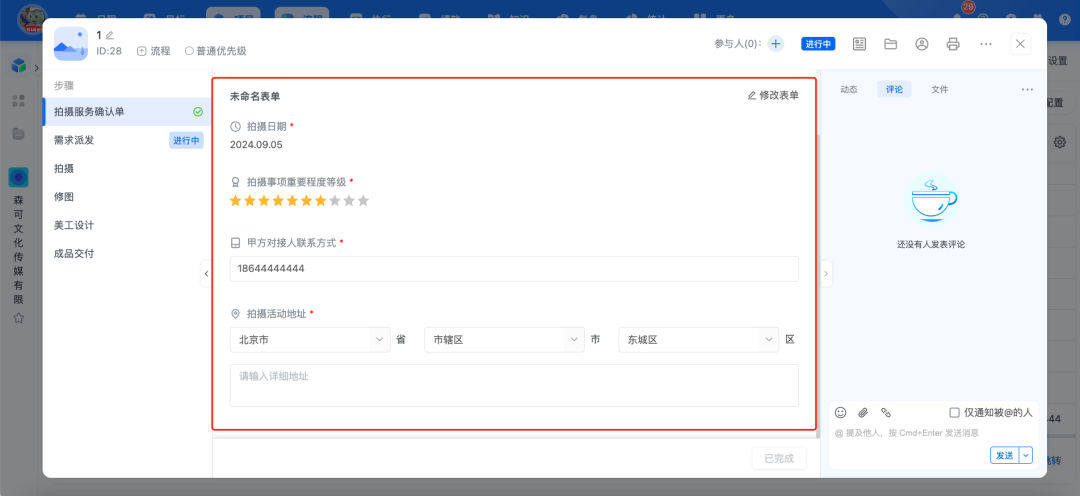The width and height of the screenshot is (1080, 496).
Task: Click the 已完成 button
Action: click(779, 458)
